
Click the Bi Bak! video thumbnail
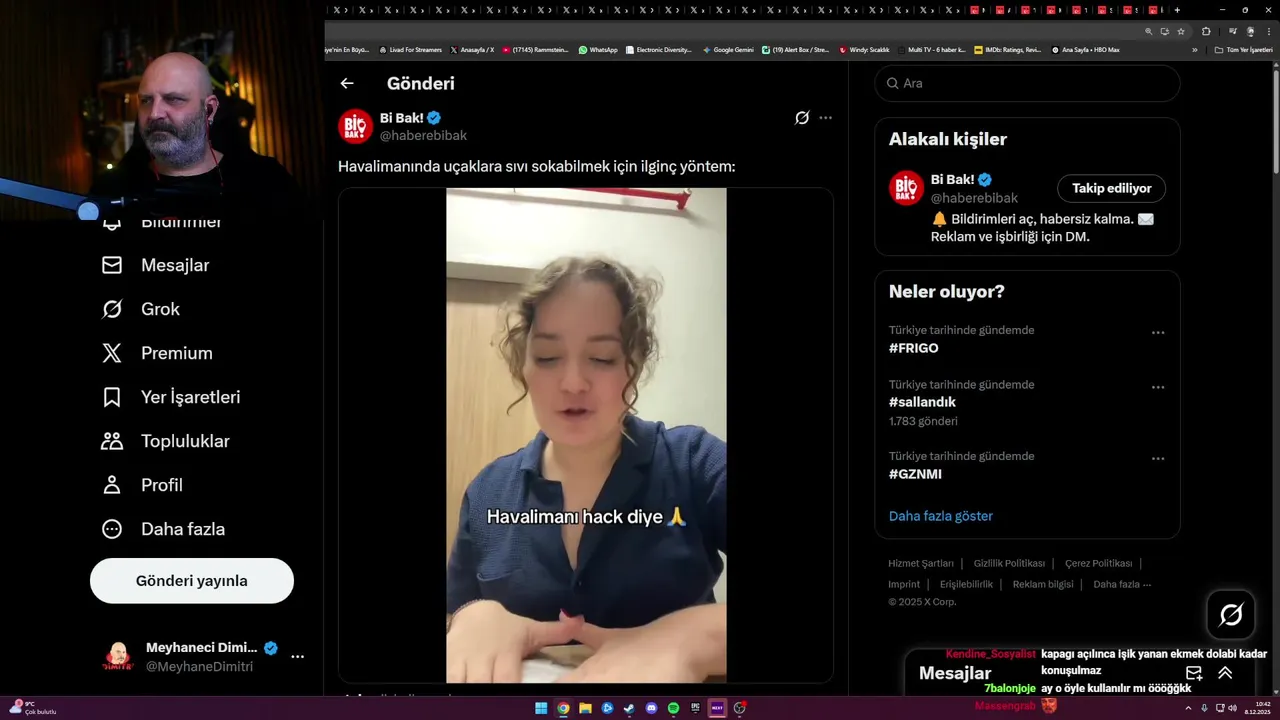click(586, 435)
